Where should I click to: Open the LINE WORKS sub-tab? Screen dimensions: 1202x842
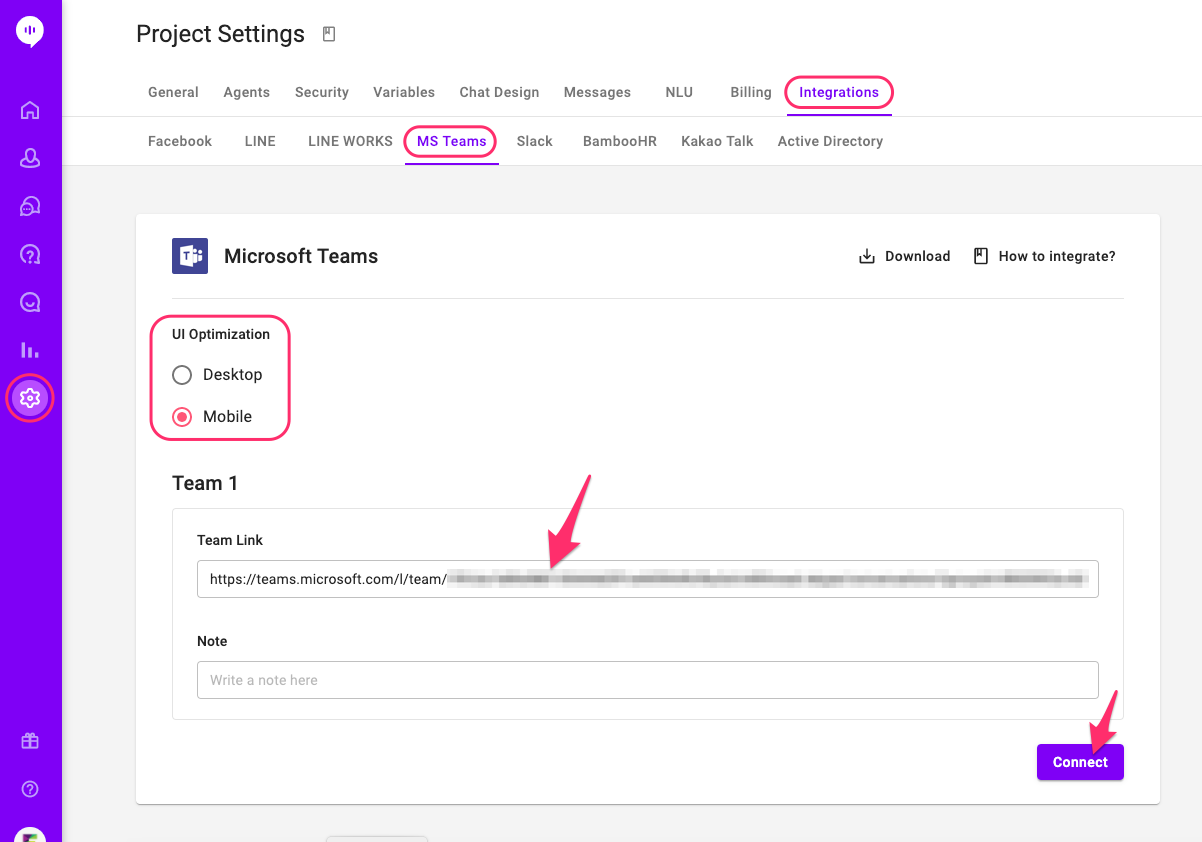click(x=350, y=141)
